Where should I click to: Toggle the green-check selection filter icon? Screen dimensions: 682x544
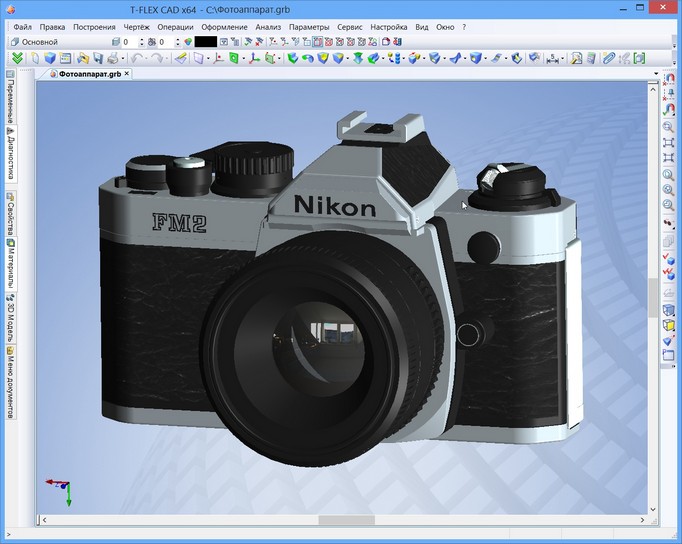pos(248,42)
